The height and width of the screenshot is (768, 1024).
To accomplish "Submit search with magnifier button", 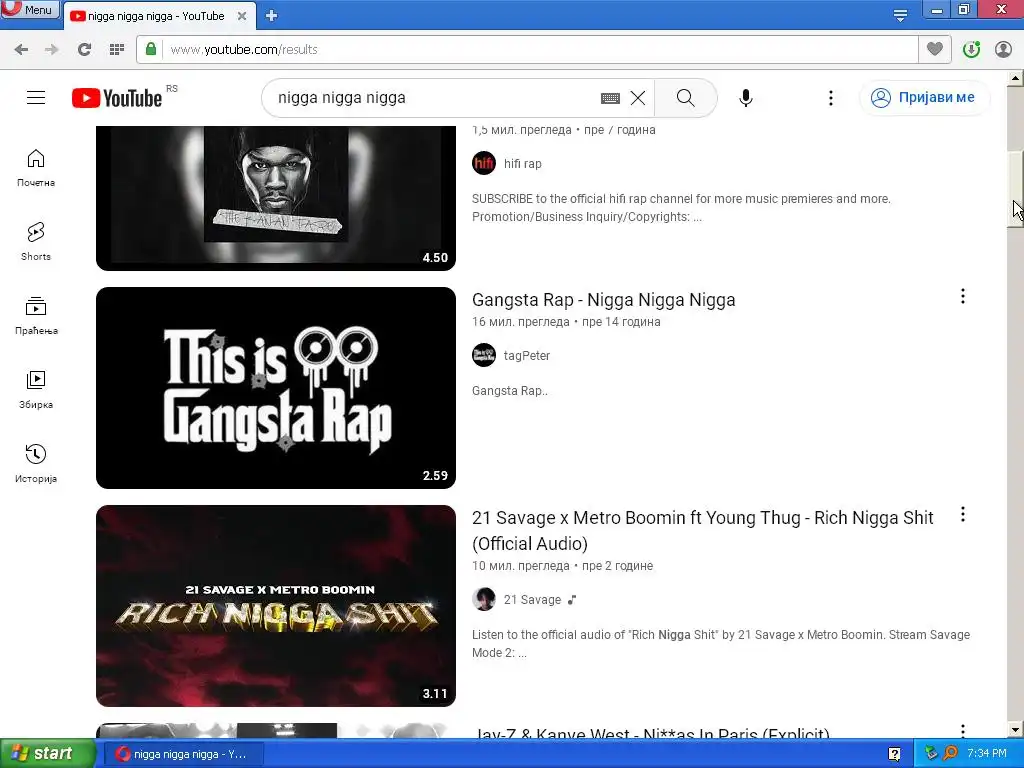I will 686,98.
